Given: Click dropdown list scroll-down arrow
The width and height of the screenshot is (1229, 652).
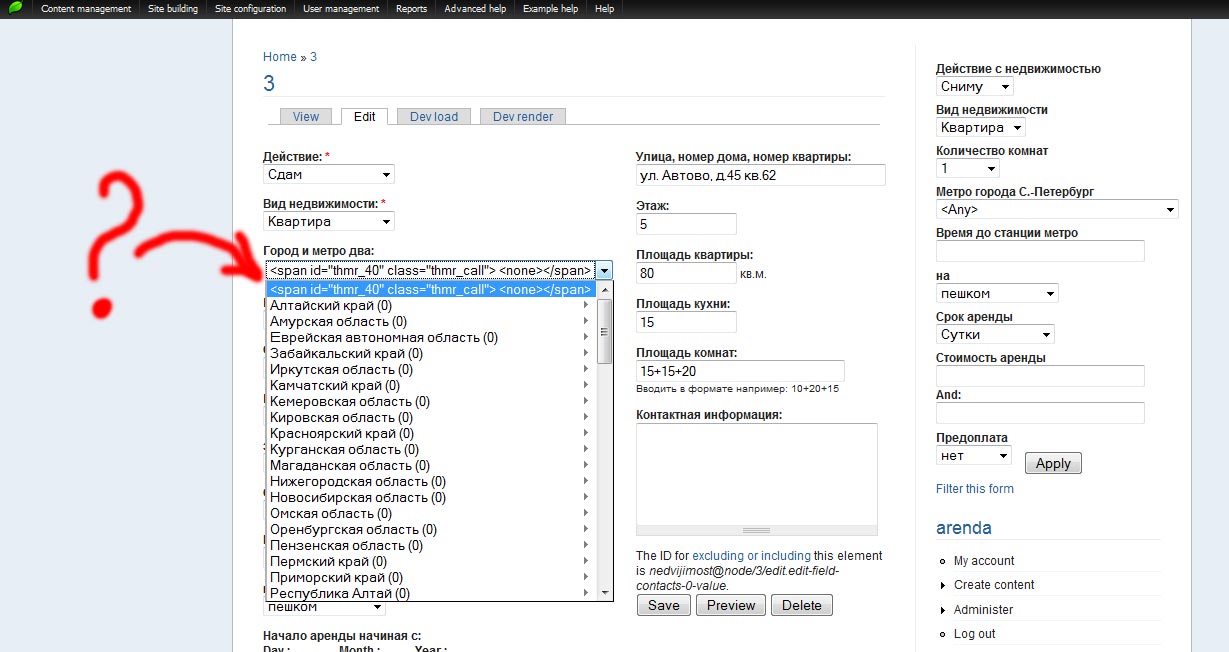Looking at the screenshot, I should [604, 593].
